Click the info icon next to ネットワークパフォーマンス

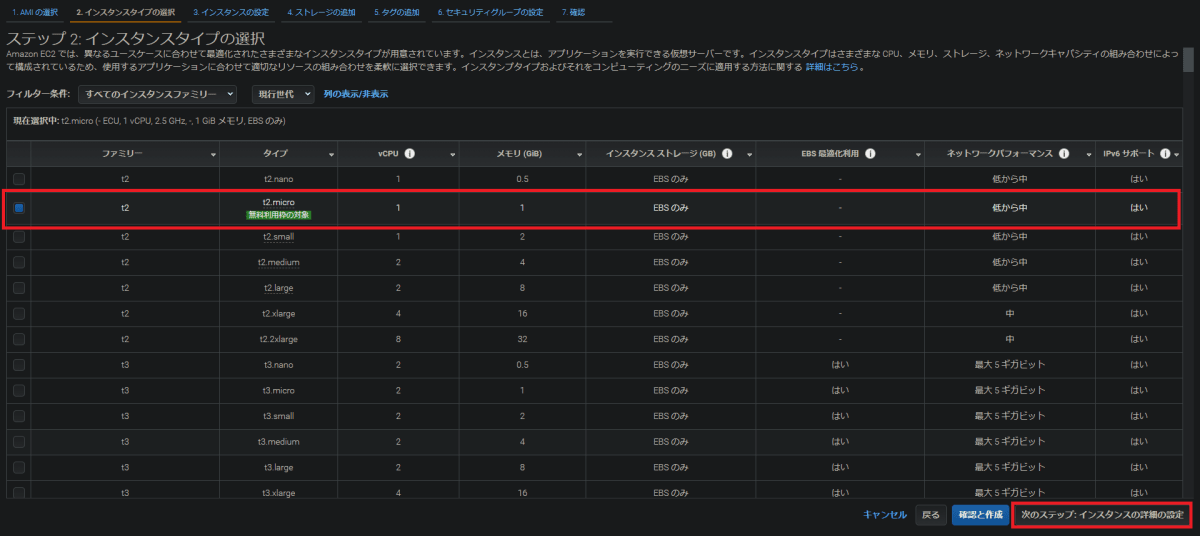[1062, 154]
